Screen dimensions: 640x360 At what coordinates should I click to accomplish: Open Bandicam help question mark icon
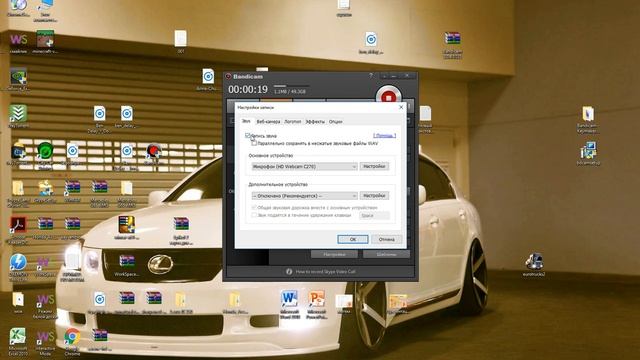(x=371, y=76)
